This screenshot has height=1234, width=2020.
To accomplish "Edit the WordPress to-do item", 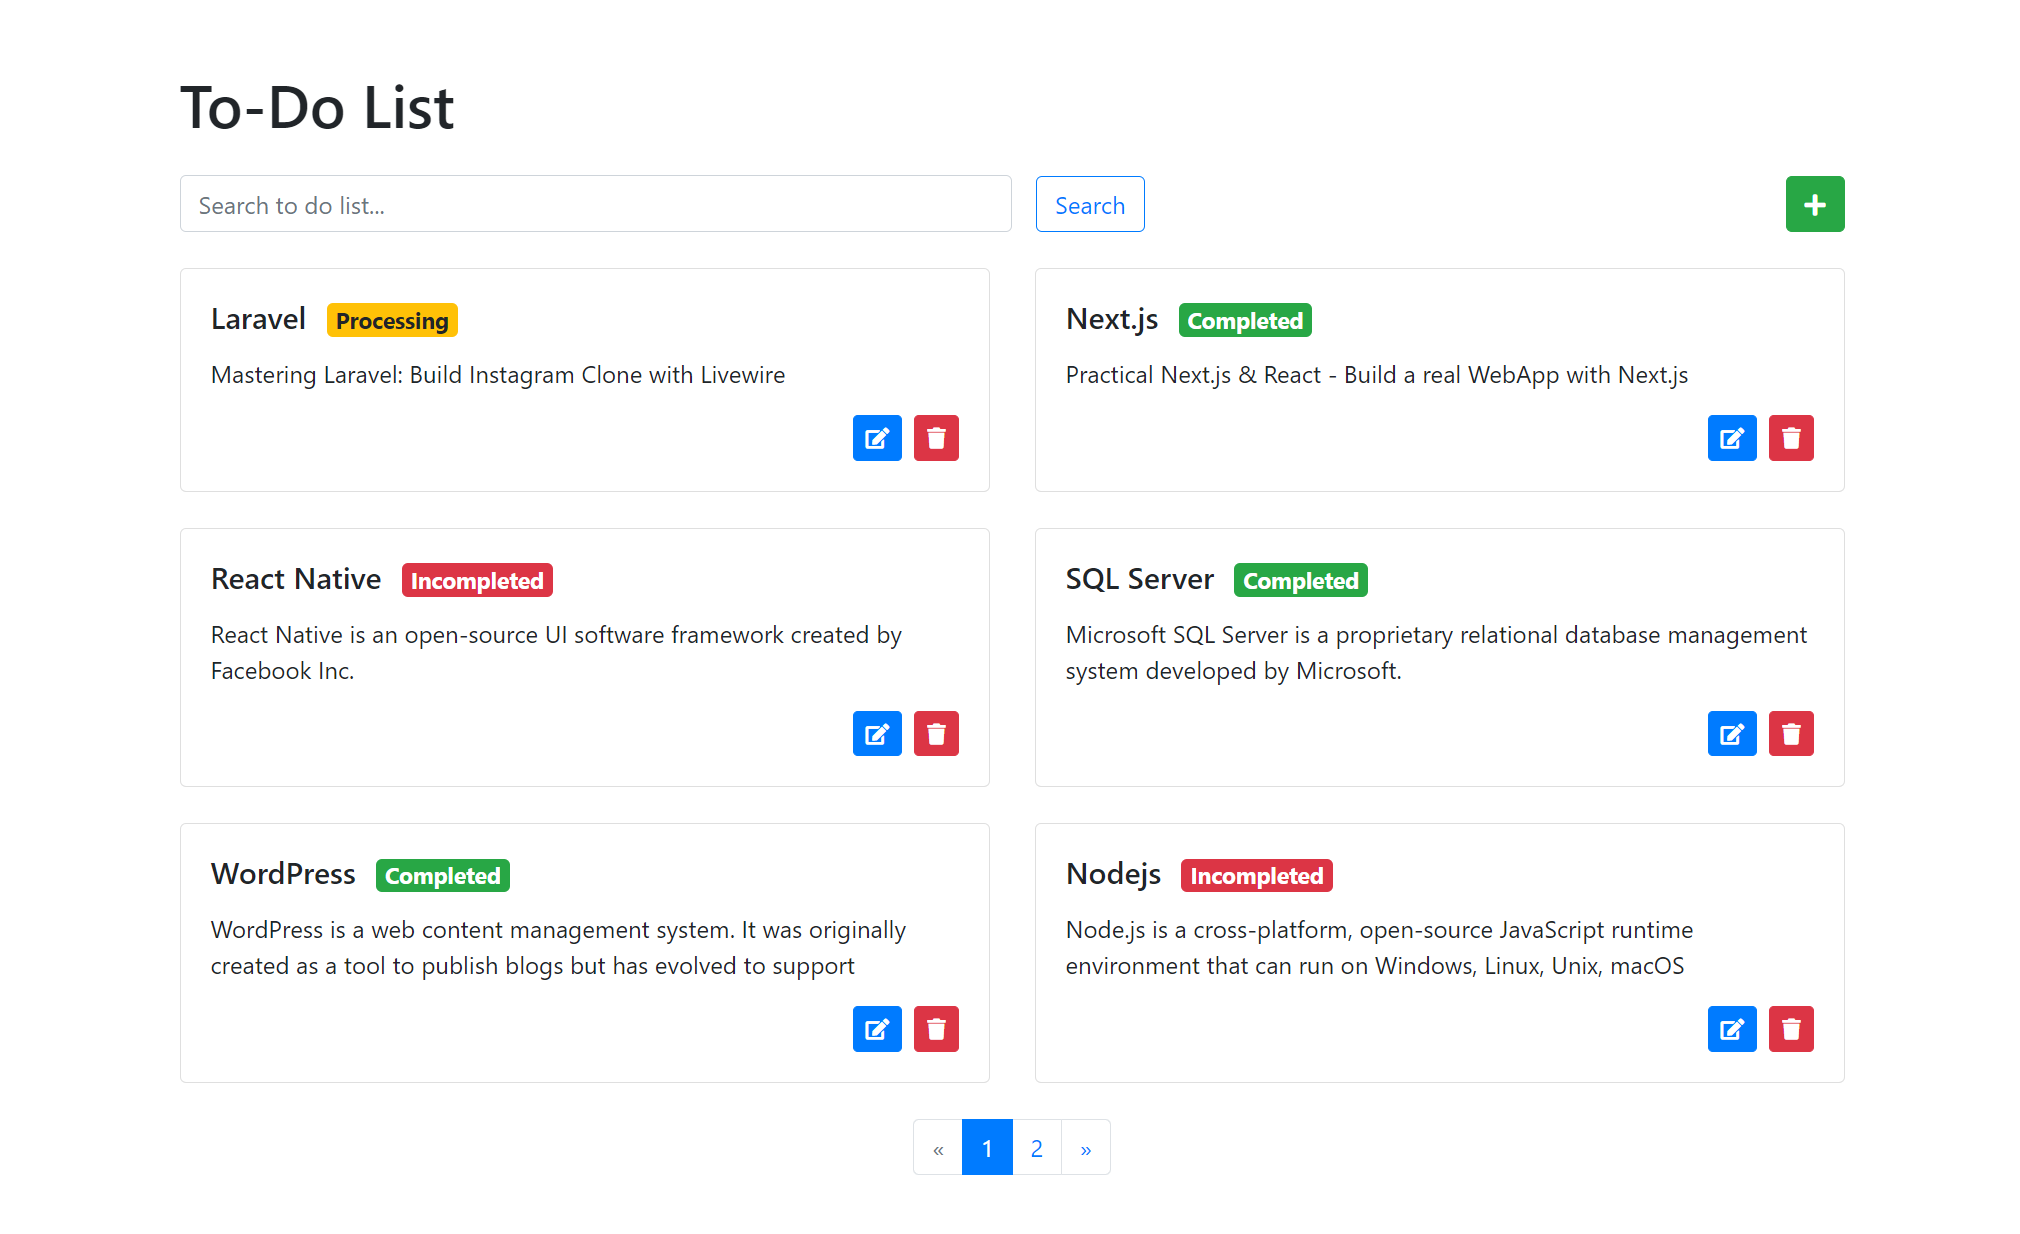I will click(876, 1029).
